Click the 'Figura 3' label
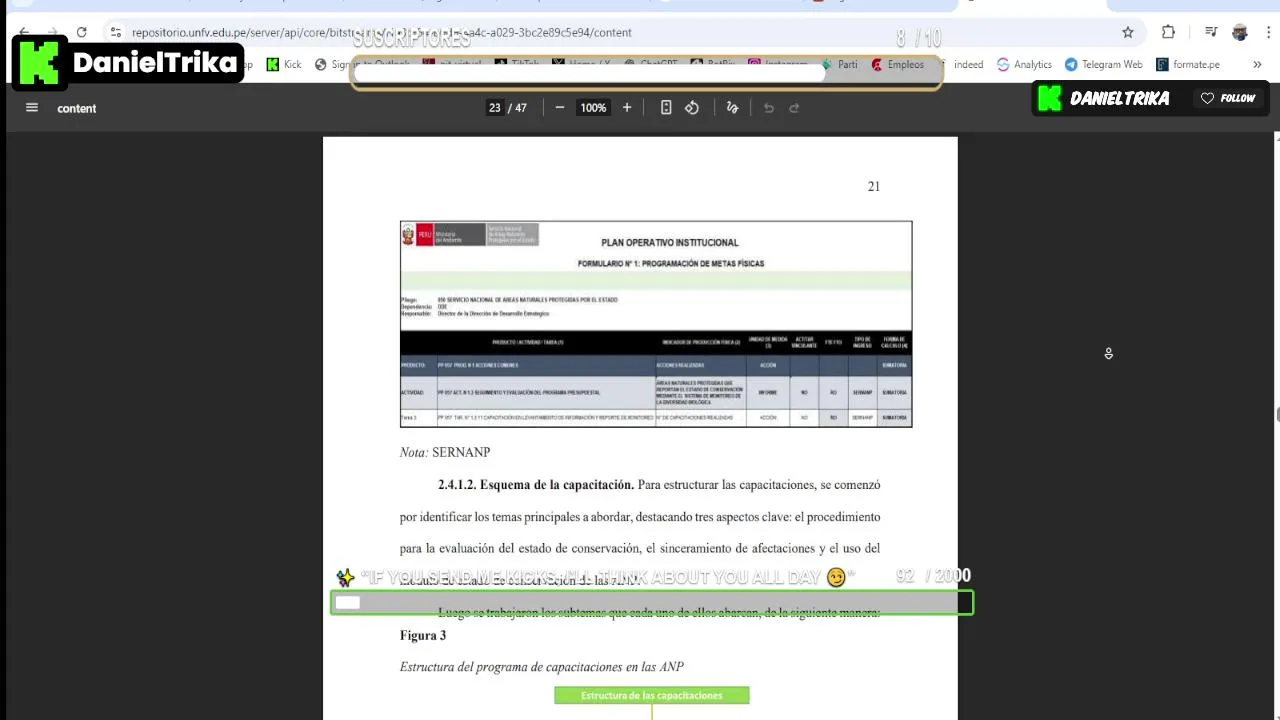1280x720 pixels. pyautogui.click(x=423, y=635)
